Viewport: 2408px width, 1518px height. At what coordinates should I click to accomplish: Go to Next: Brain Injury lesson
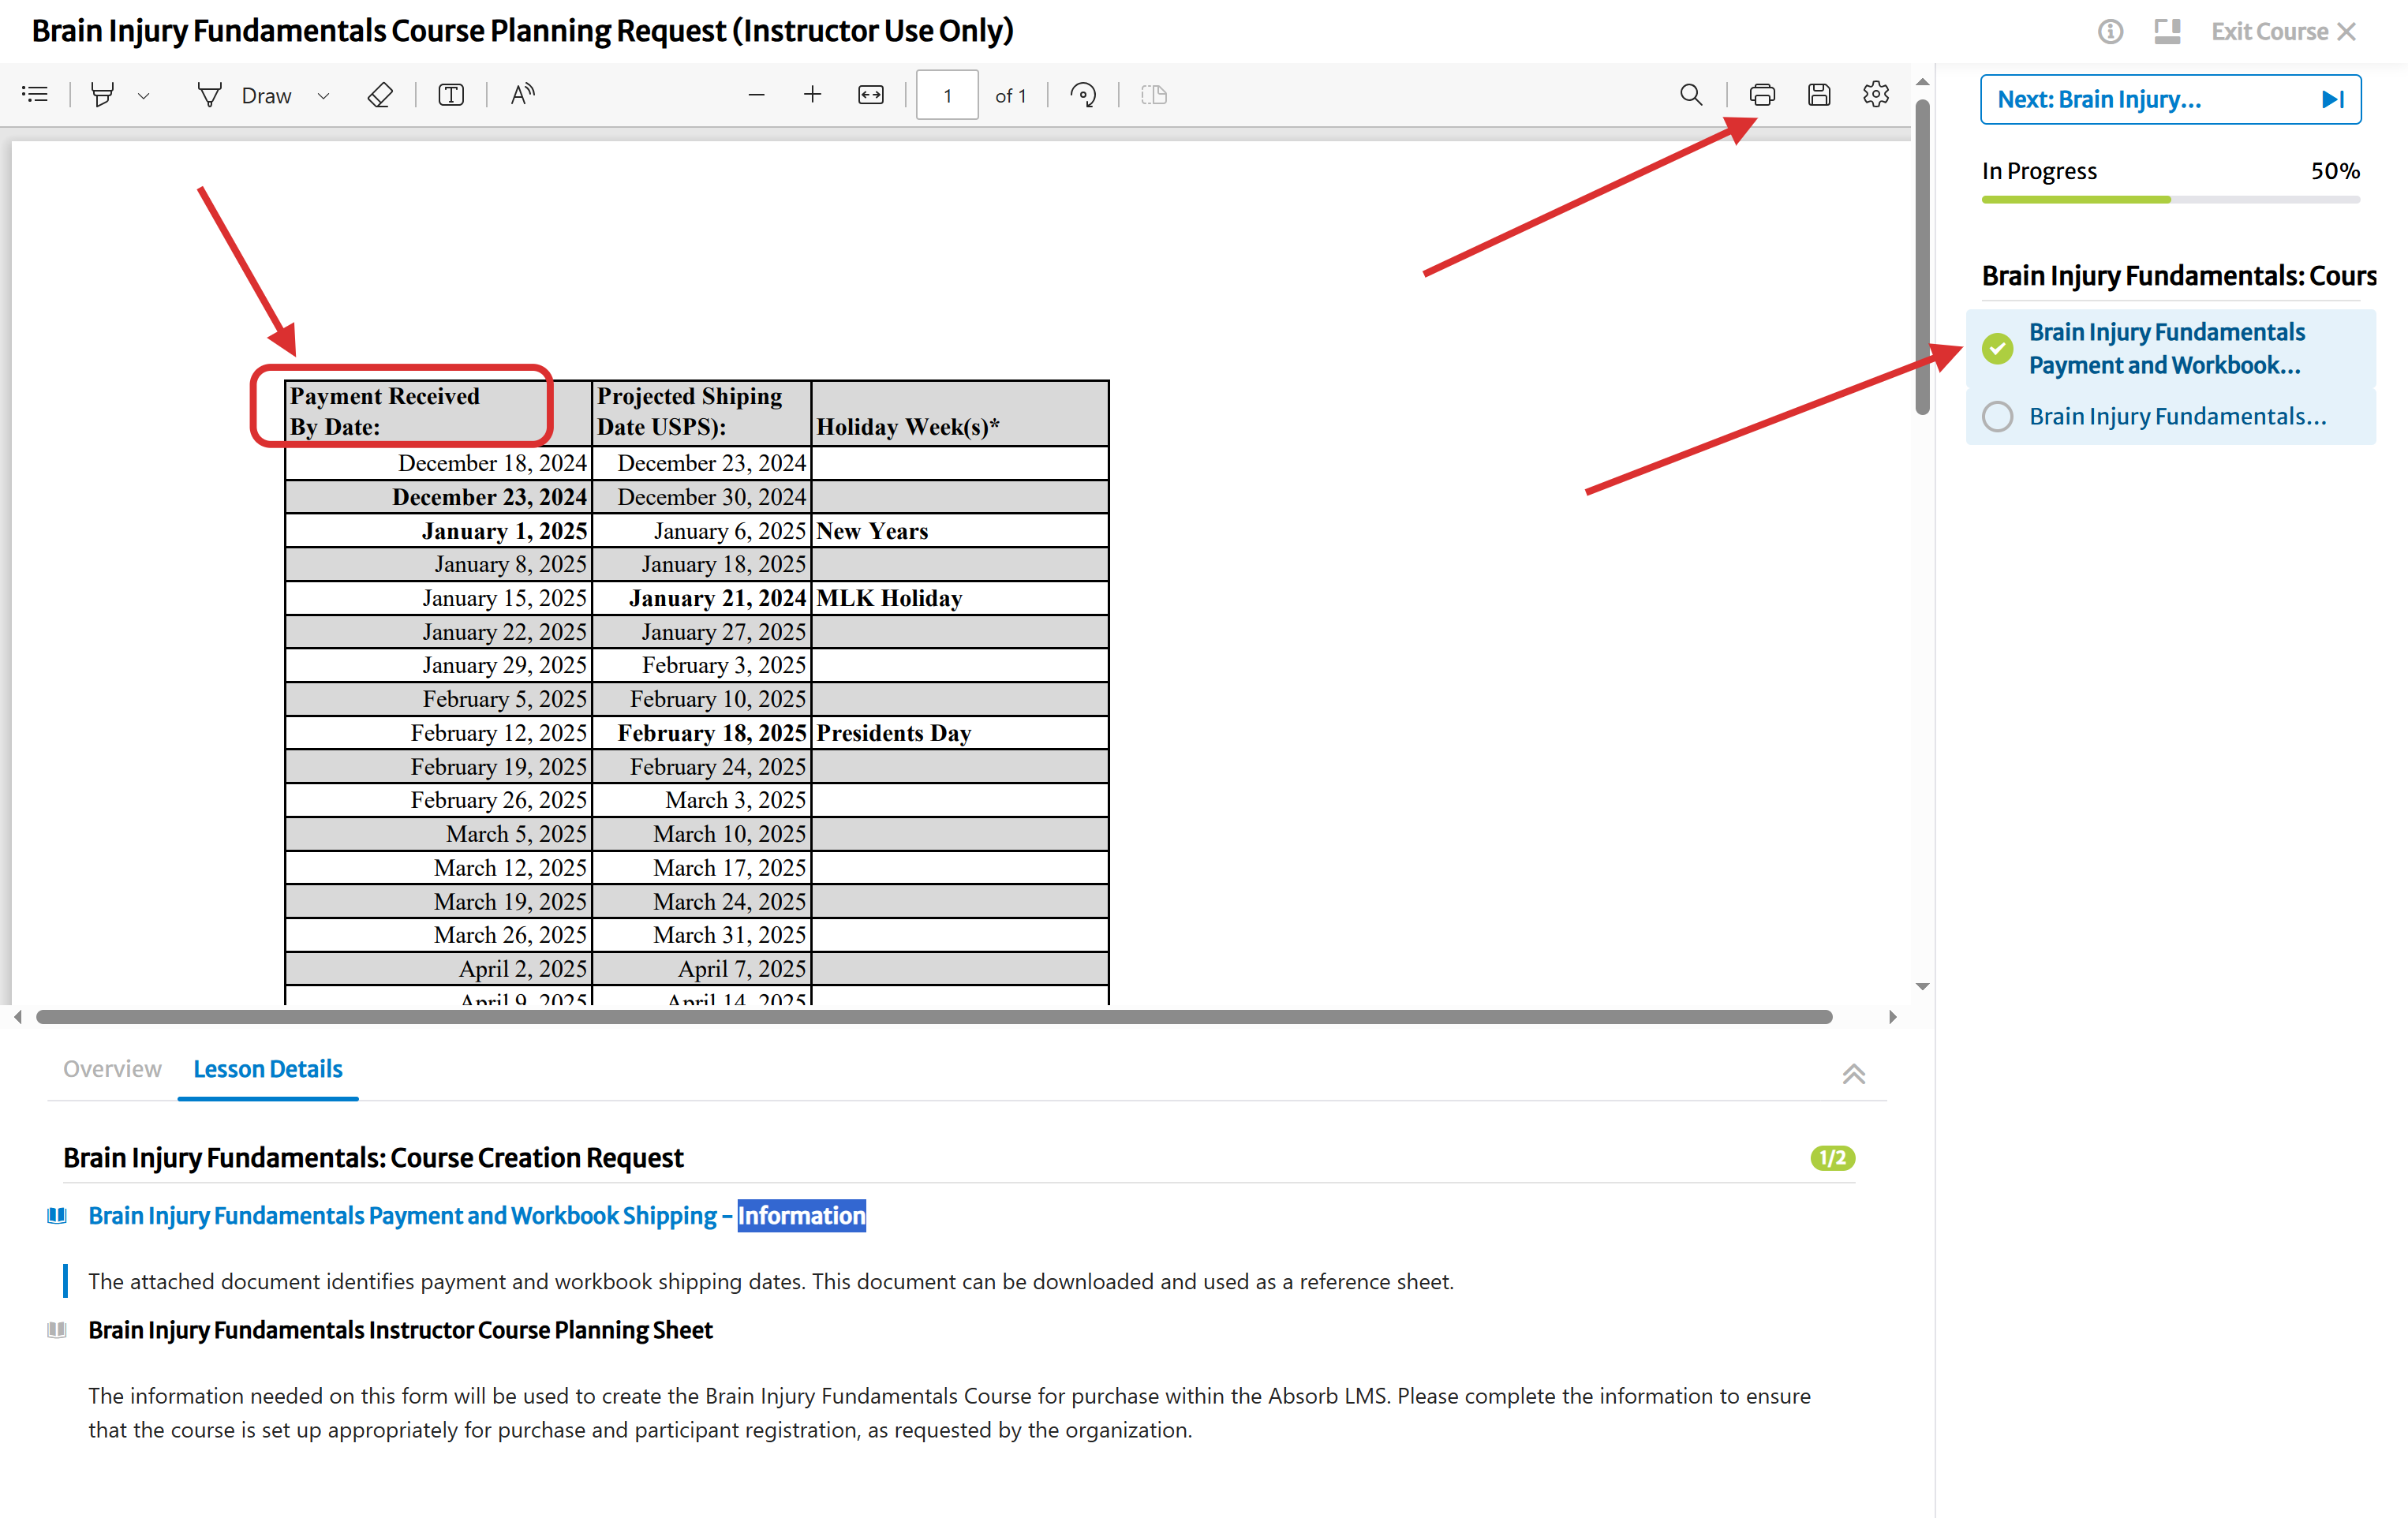pyautogui.click(x=2170, y=99)
